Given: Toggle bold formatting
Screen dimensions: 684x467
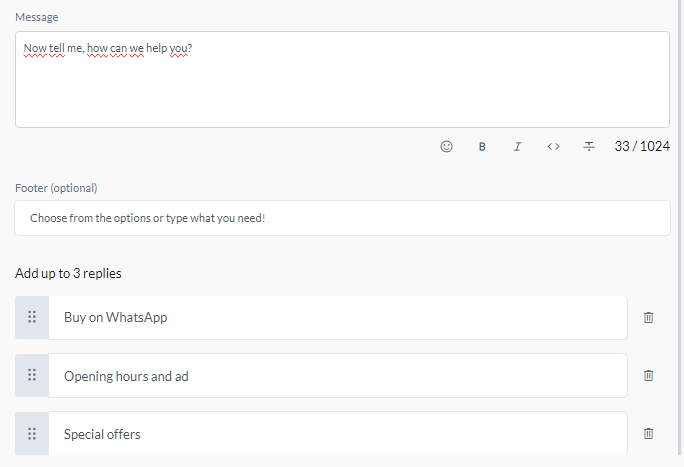Looking at the screenshot, I should click(482, 146).
